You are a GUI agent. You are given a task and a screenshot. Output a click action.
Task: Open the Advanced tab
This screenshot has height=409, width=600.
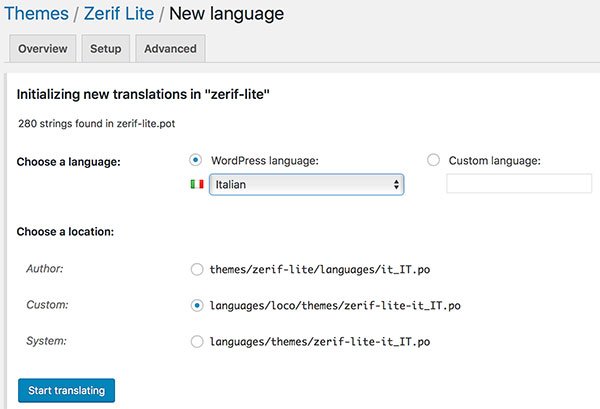[x=170, y=49]
